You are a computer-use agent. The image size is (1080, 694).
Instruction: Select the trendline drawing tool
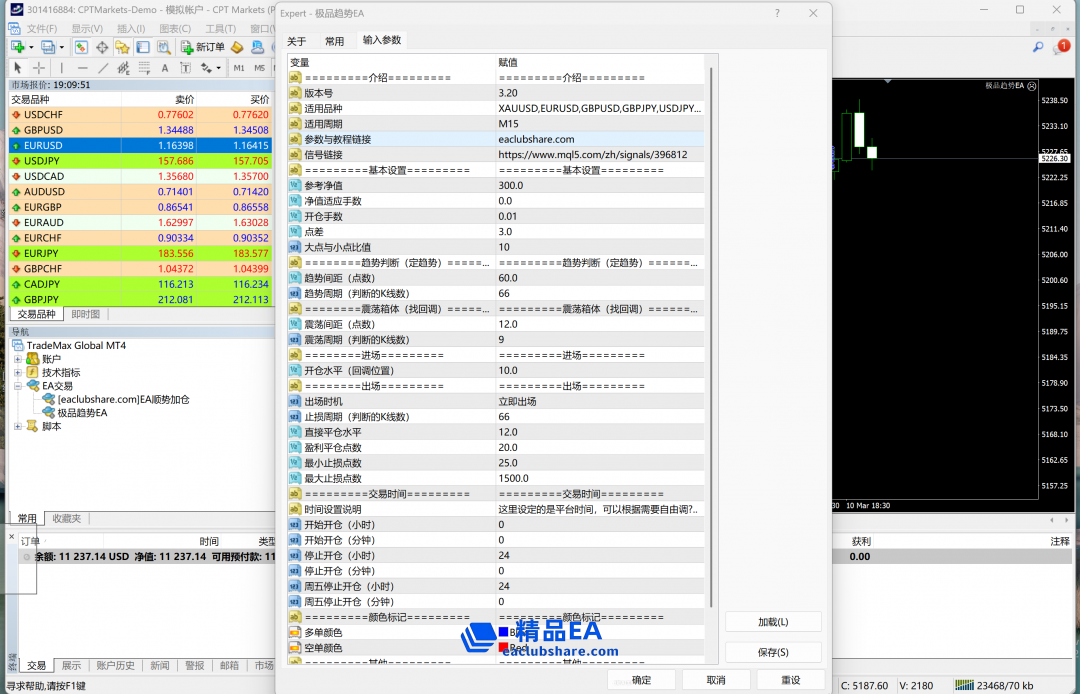pyautogui.click(x=103, y=68)
